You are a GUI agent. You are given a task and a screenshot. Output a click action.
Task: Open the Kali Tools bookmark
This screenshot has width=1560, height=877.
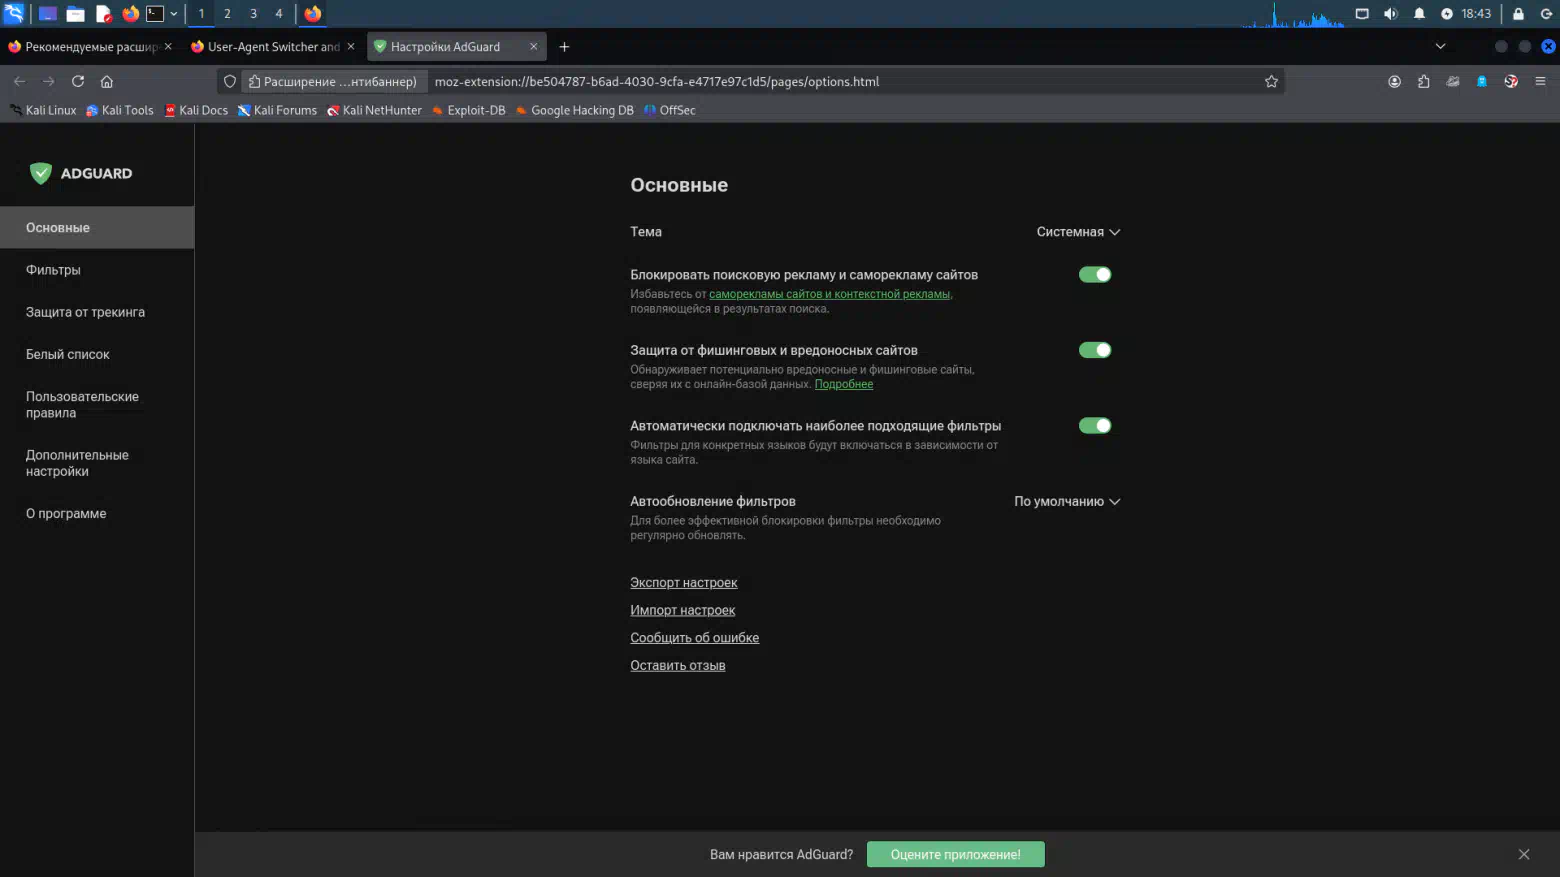coord(120,111)
